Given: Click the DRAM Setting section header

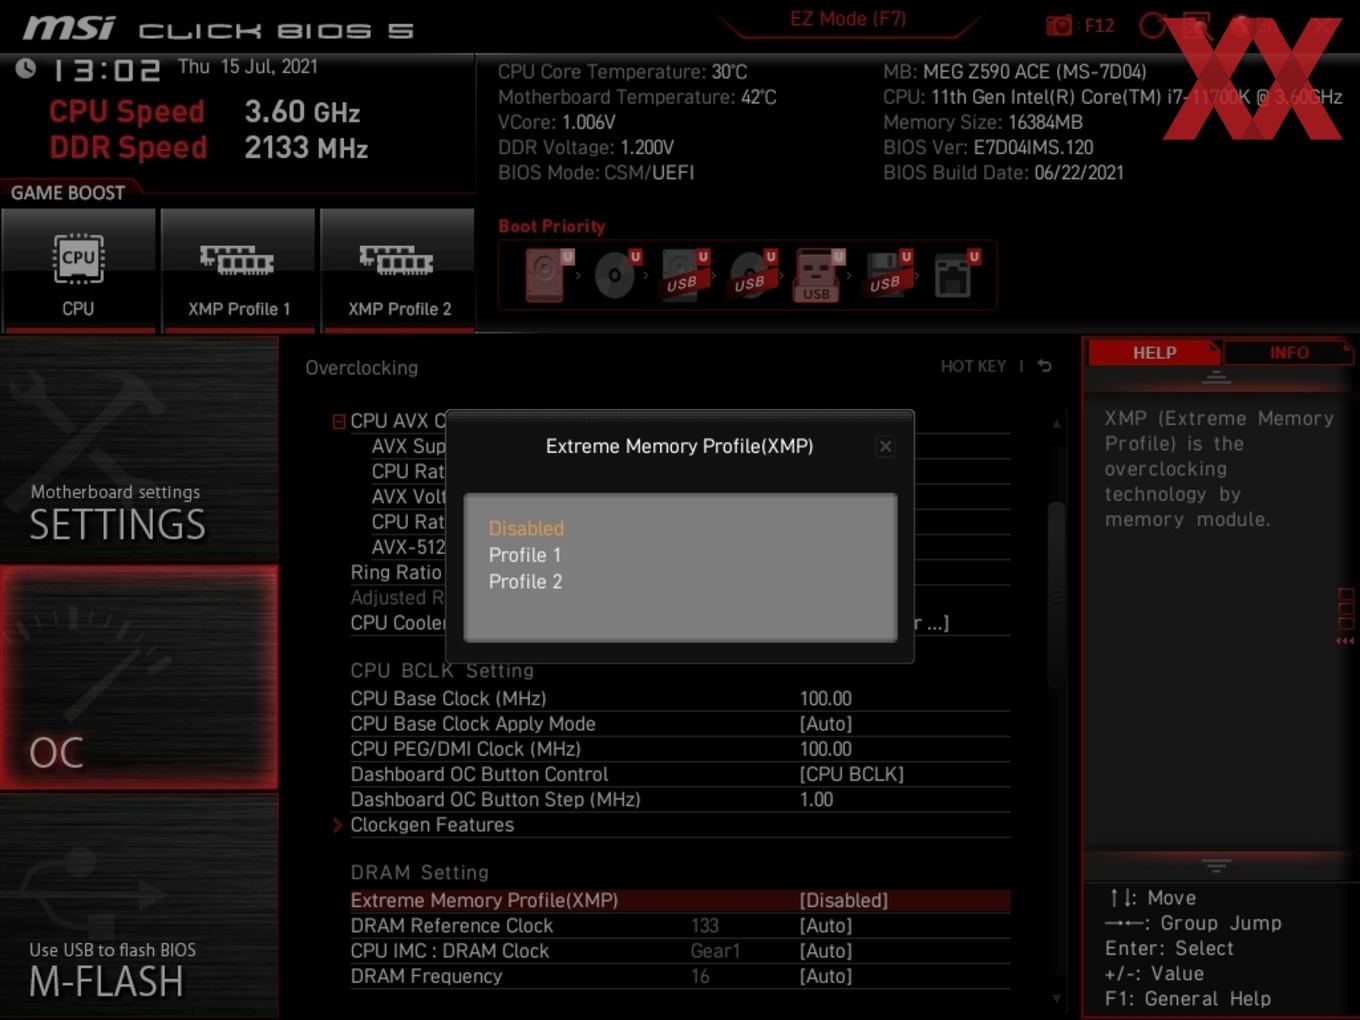Looking at the screenshot, I should (x=419, y=873).
